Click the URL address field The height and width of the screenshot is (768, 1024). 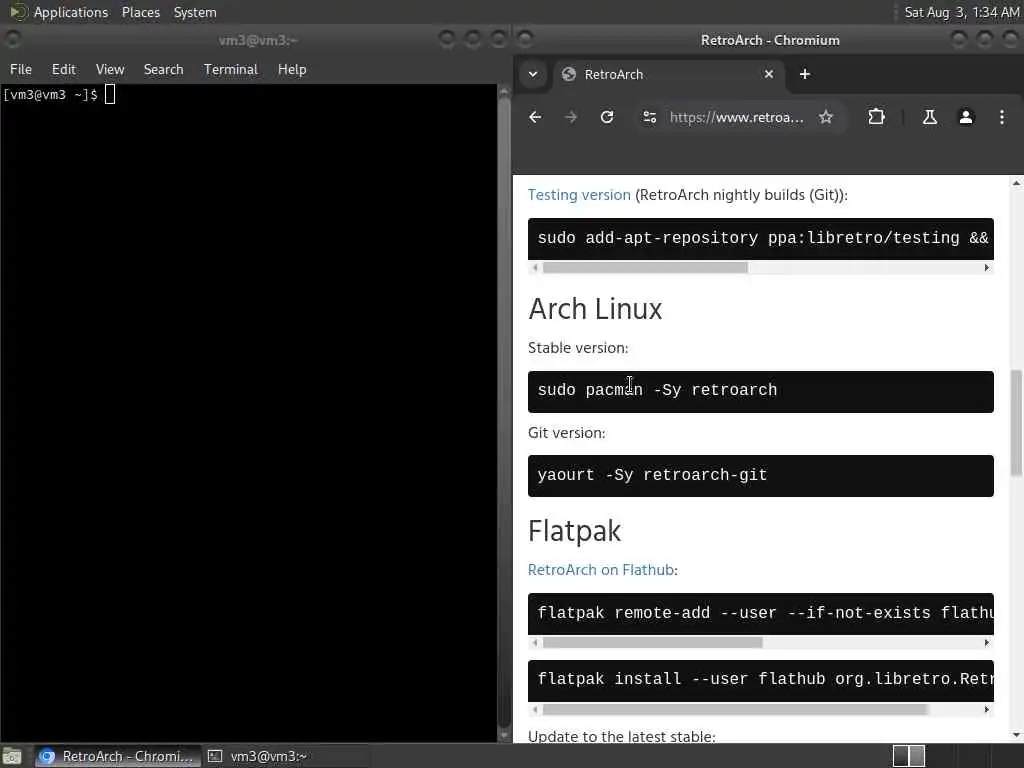[x=736, y=118]
